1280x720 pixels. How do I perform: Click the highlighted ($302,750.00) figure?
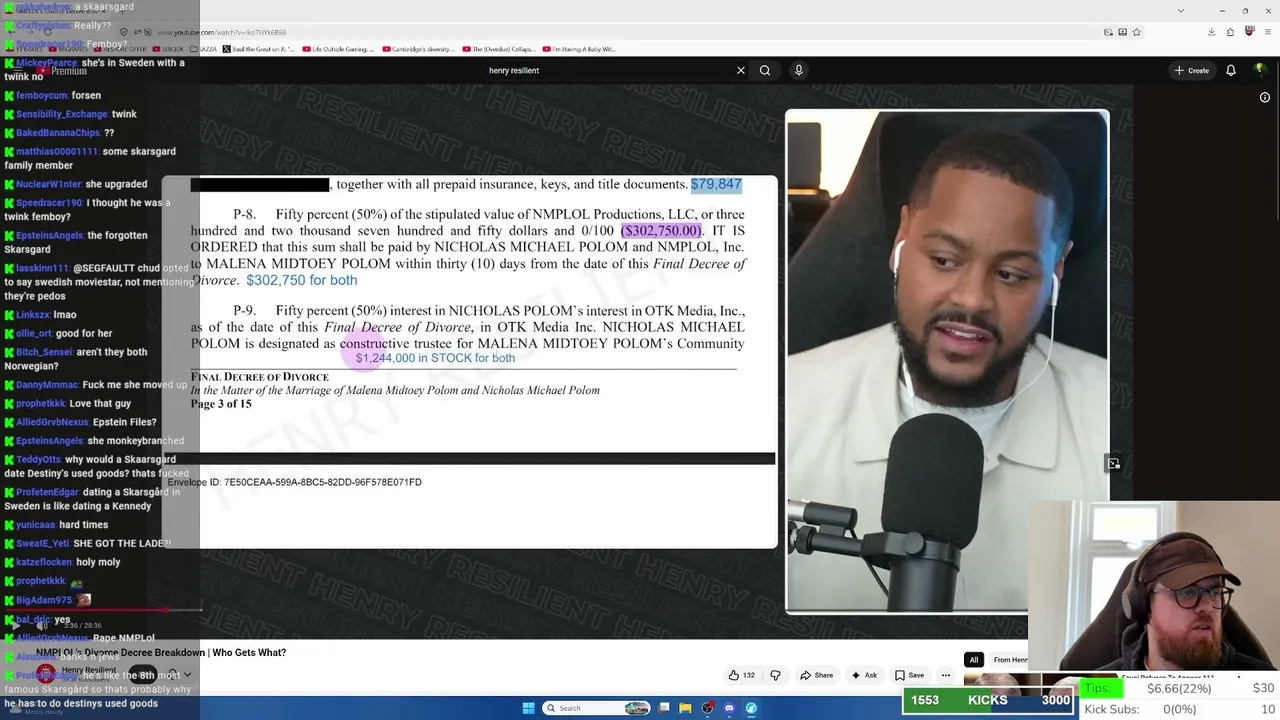click(x=661, y=231)
